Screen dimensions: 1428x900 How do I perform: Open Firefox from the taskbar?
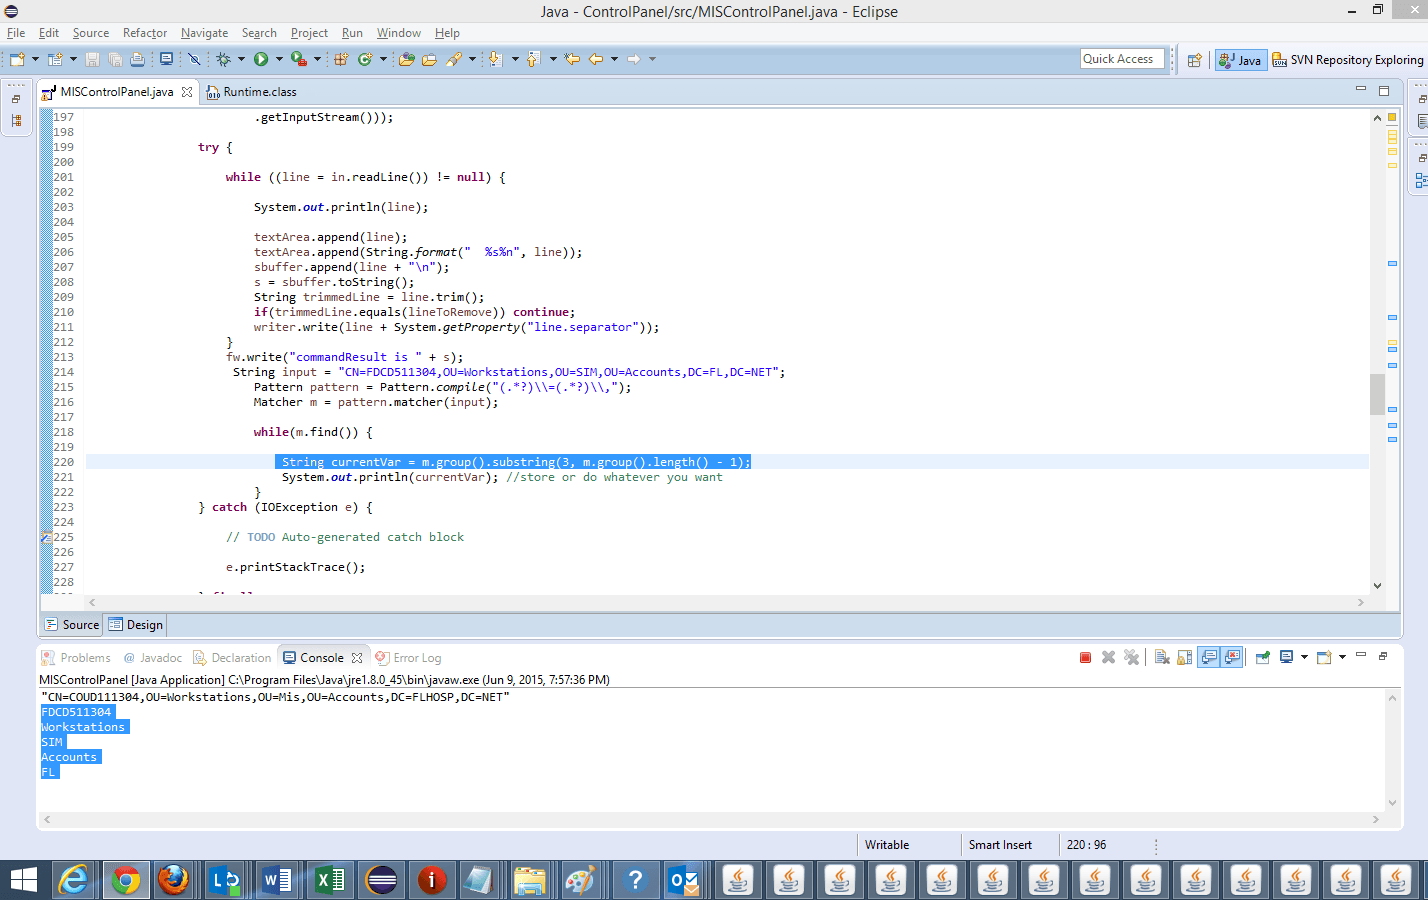coord(174,880)
